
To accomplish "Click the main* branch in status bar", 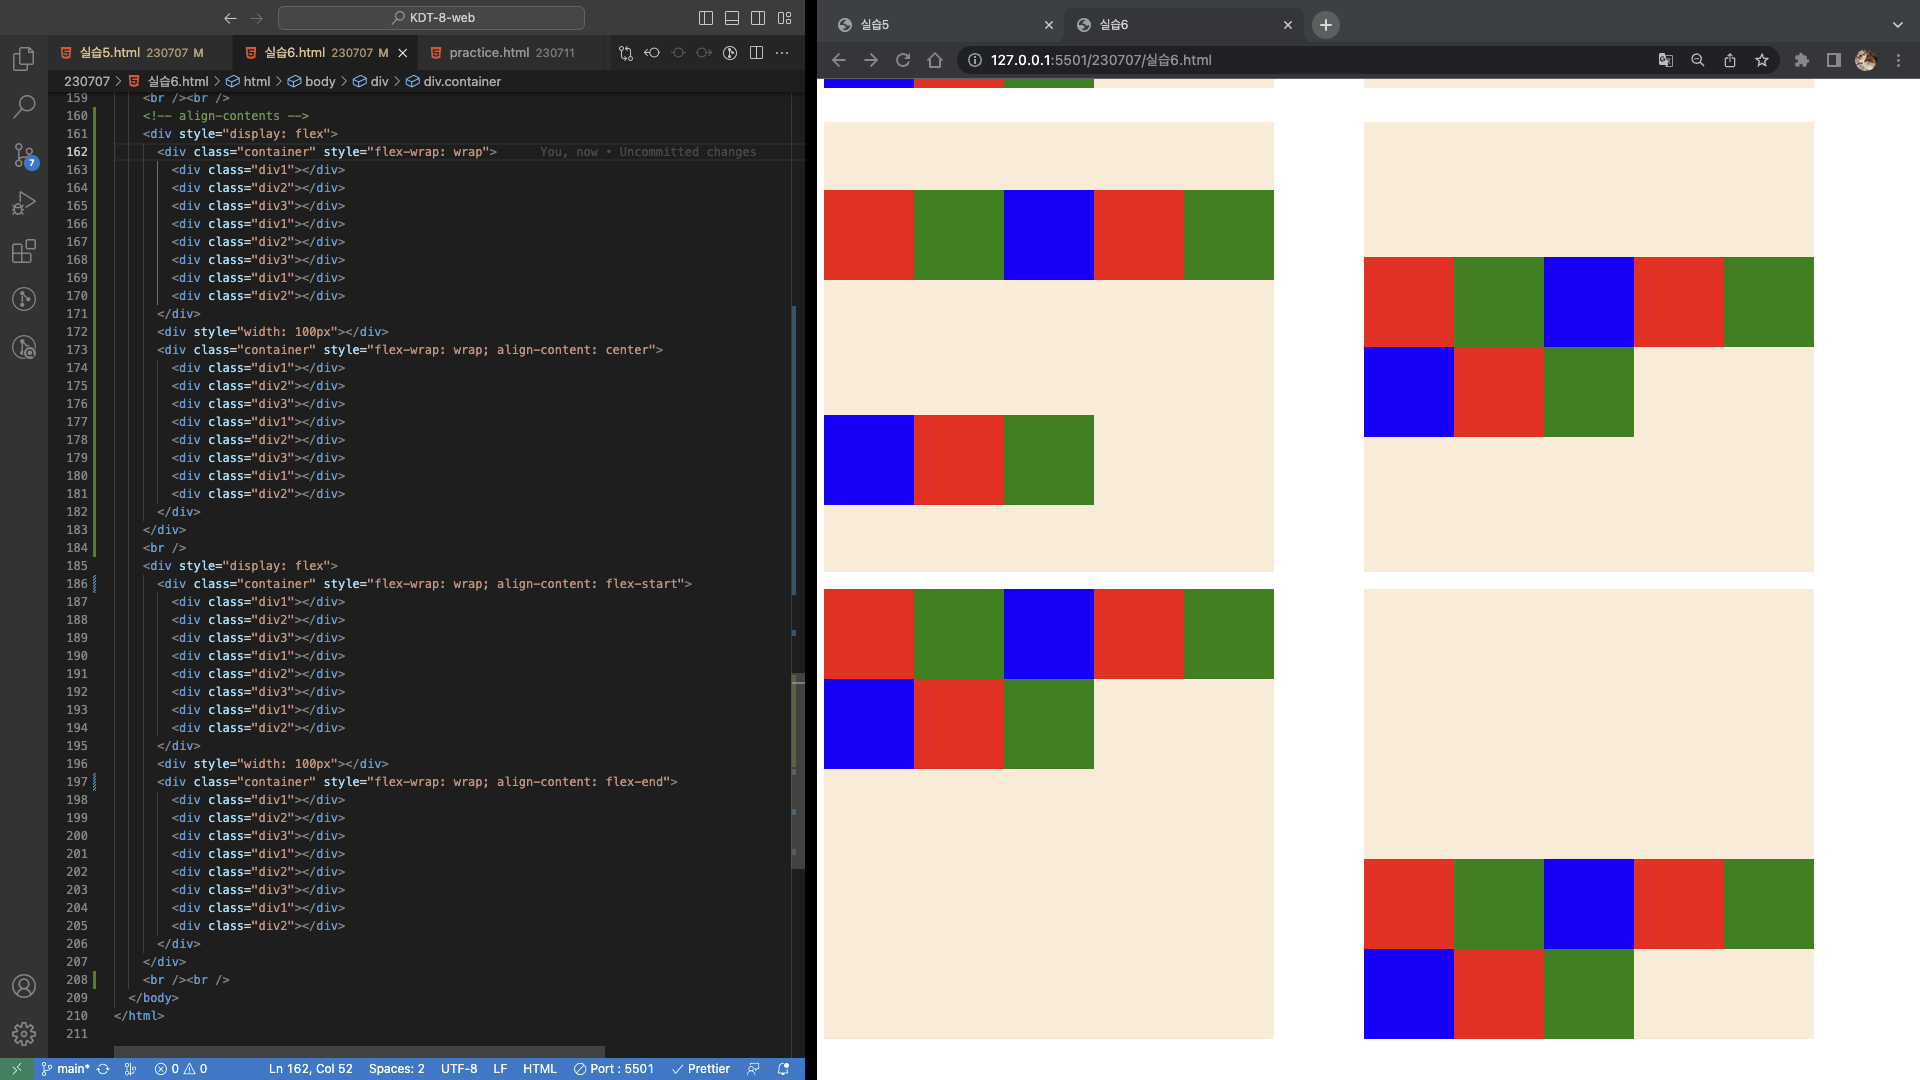I will pos(66,1069).
